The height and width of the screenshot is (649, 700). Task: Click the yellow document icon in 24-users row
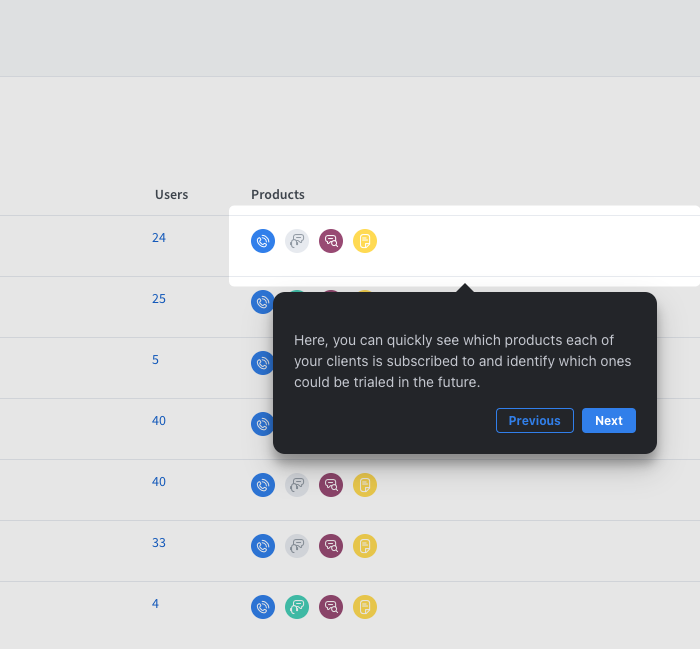(365, 241)
